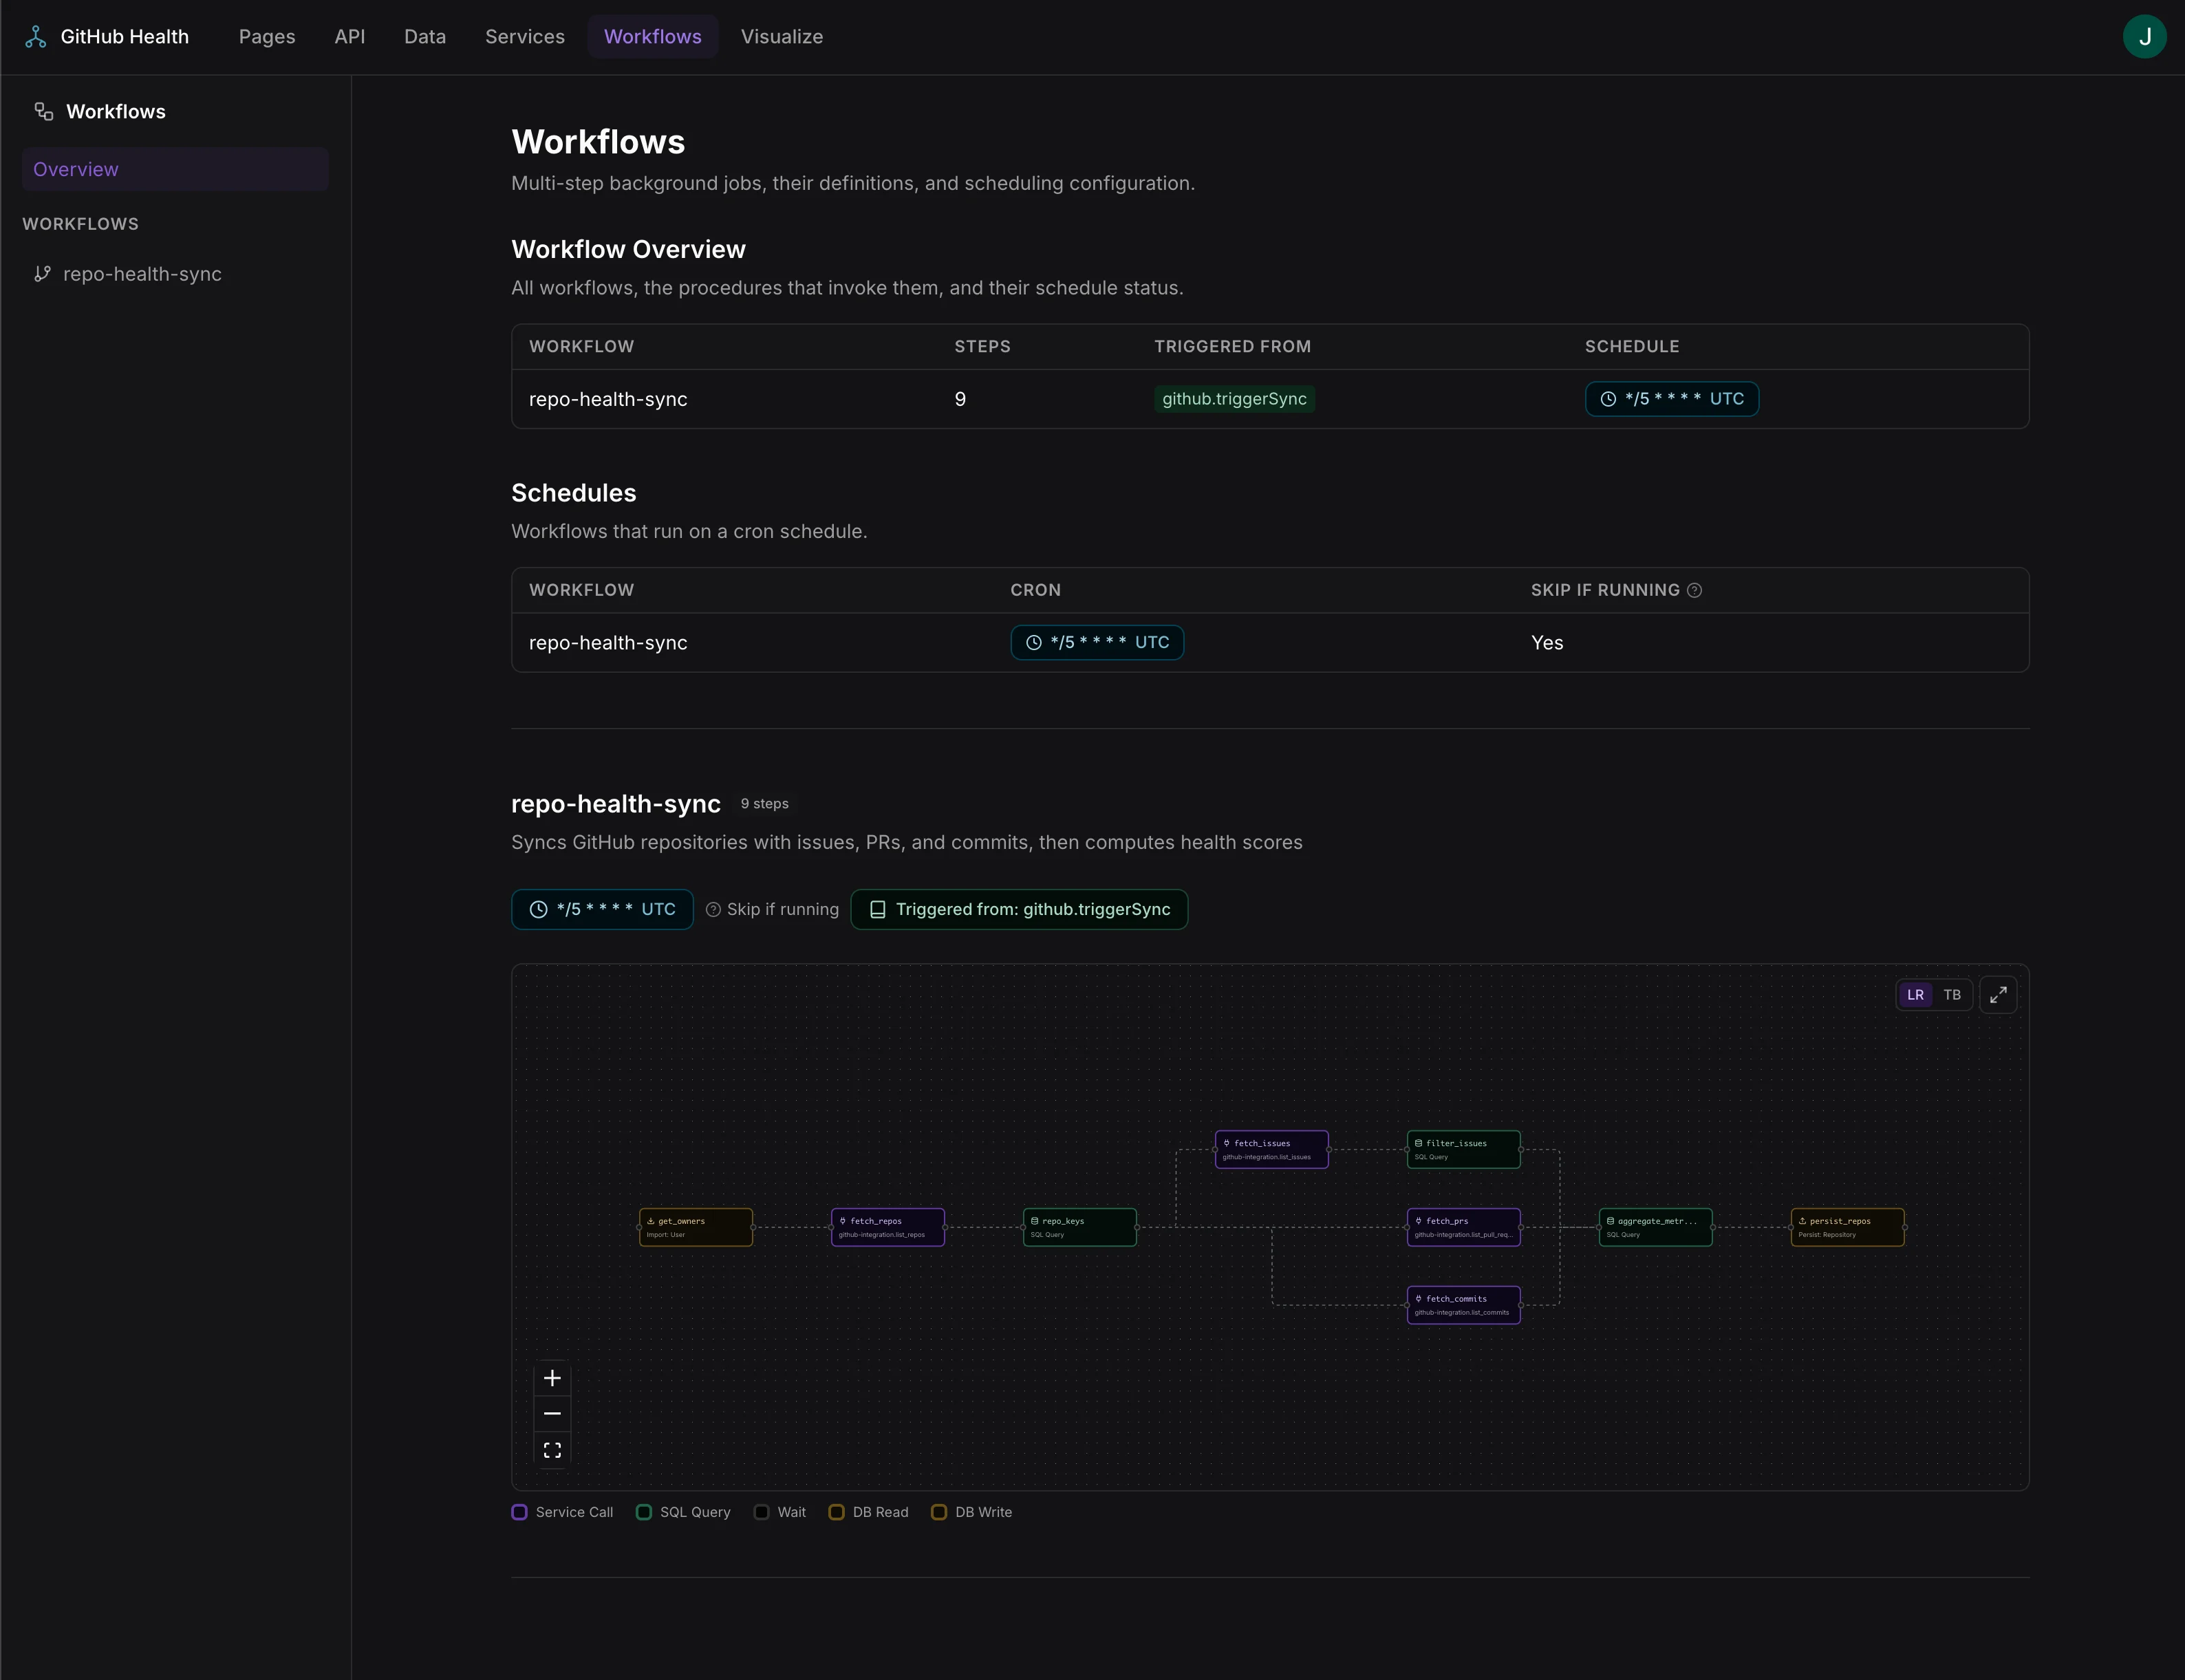Select the repo_keys SQL node
The width and height of the screenshot is (2185, 1680).
[x=1080, y=1227]
